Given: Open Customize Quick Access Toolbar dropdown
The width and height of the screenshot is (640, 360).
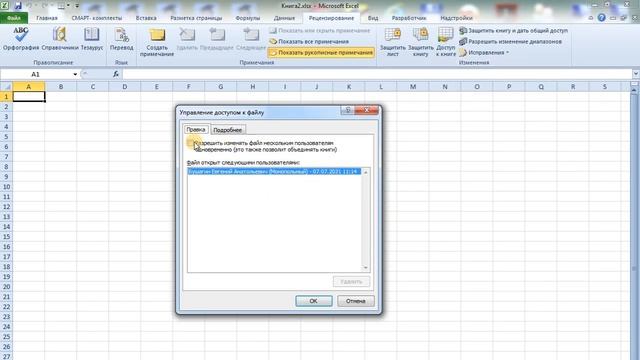Looking at the screenshot, I should click(77, 6).
